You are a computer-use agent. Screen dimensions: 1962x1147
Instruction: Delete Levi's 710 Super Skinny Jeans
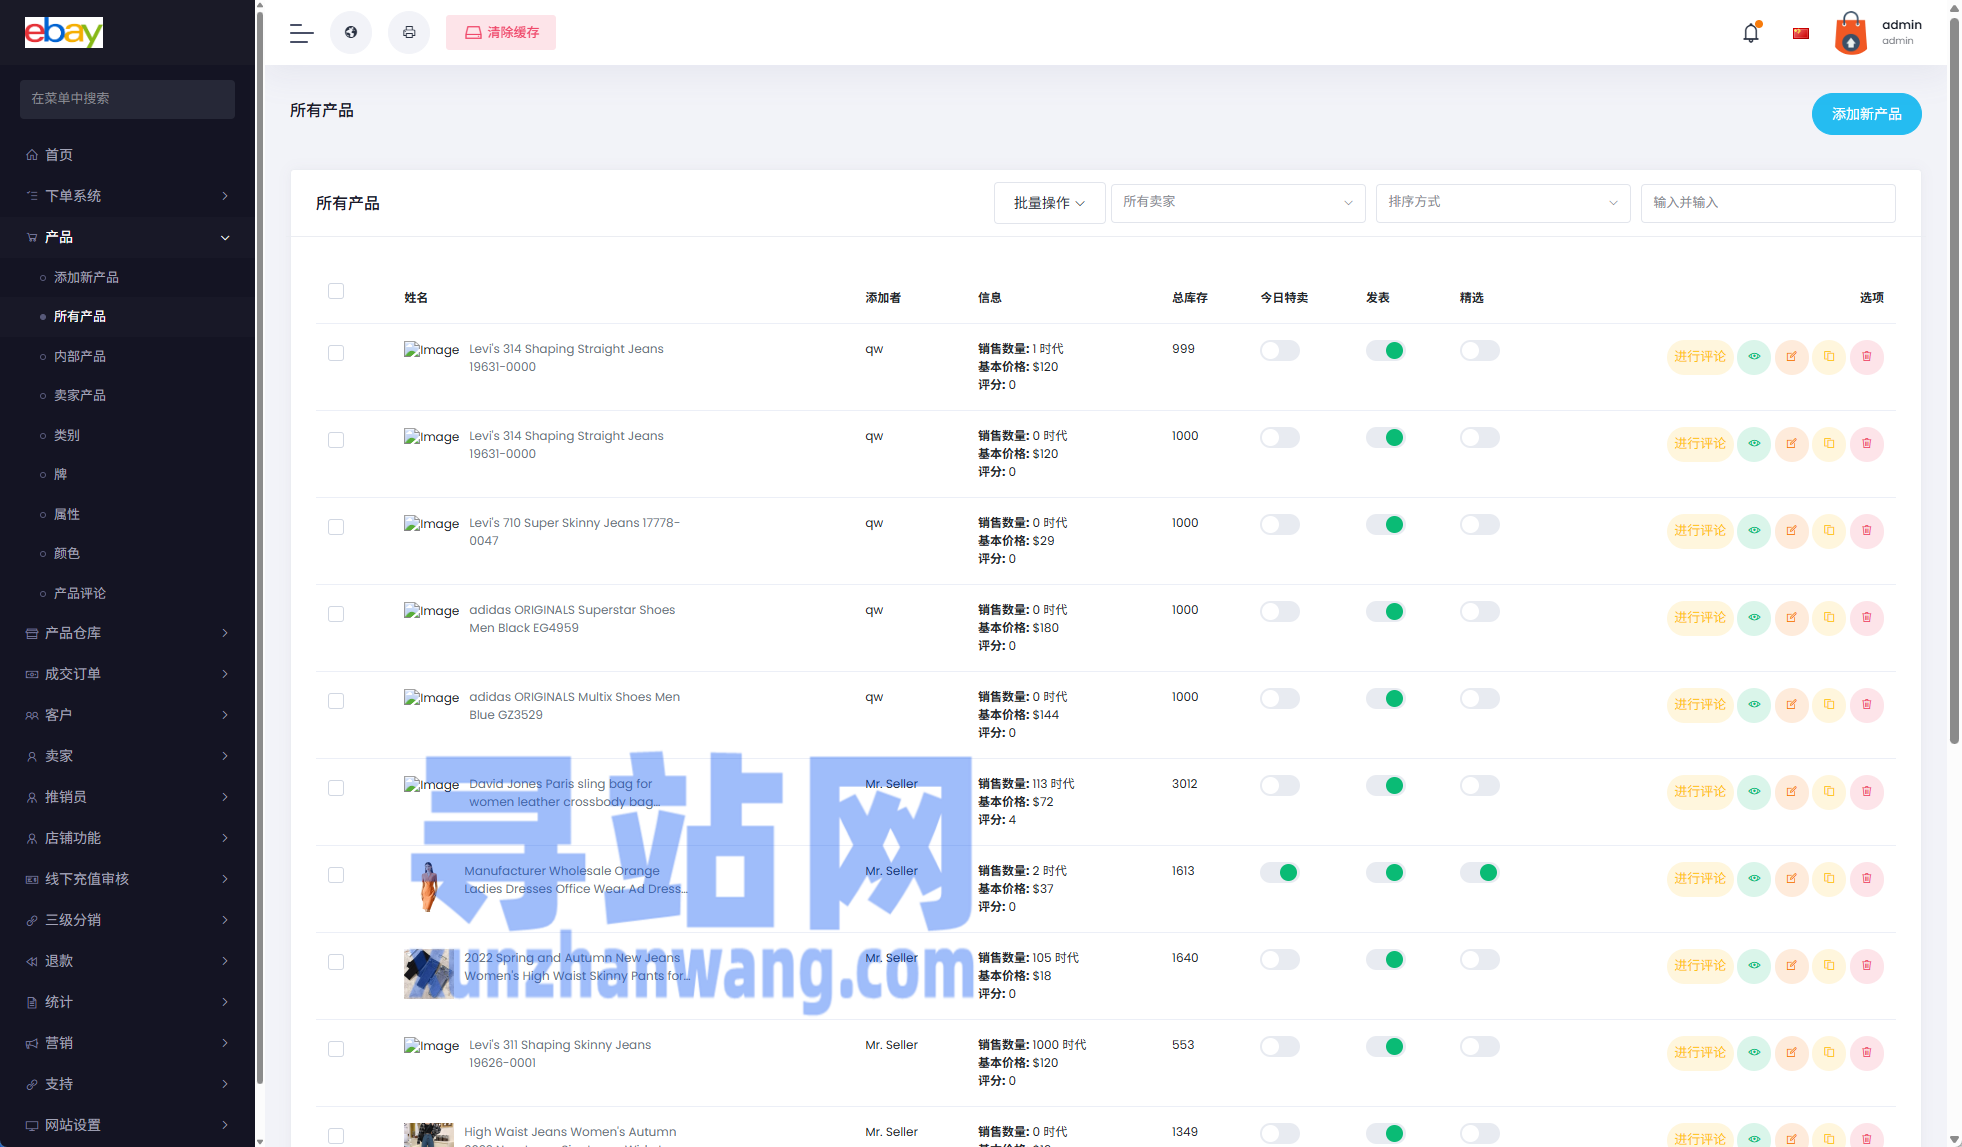[1866, 531]
